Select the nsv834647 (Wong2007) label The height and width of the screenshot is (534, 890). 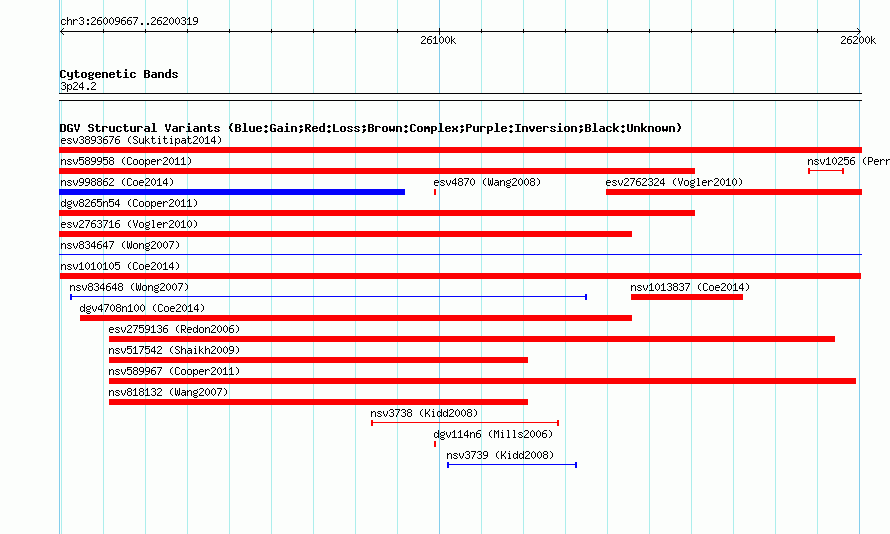[x=120, y=245]
